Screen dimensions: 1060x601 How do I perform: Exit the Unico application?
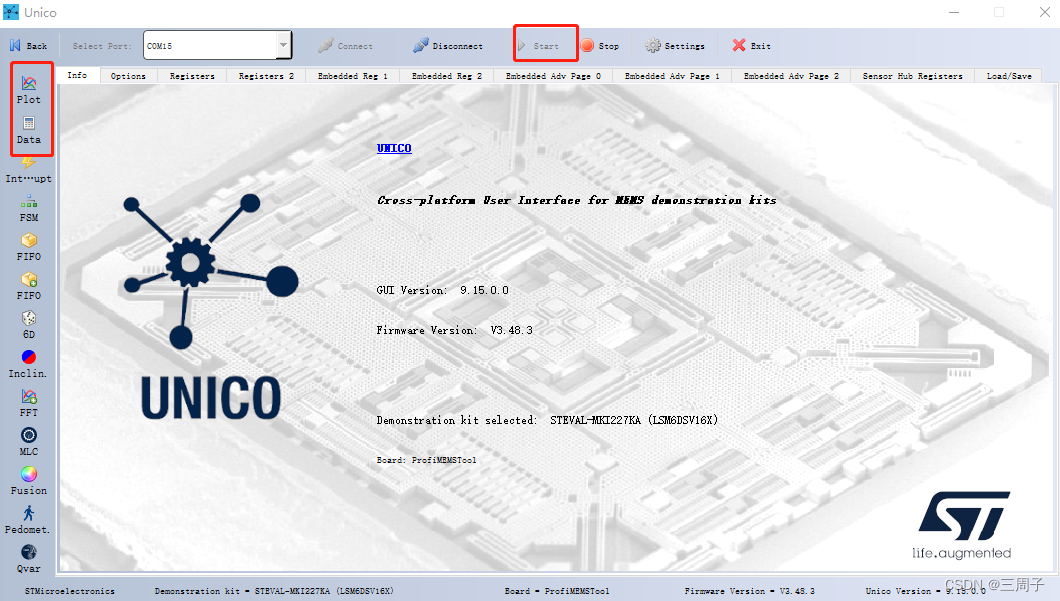(751, 46)
